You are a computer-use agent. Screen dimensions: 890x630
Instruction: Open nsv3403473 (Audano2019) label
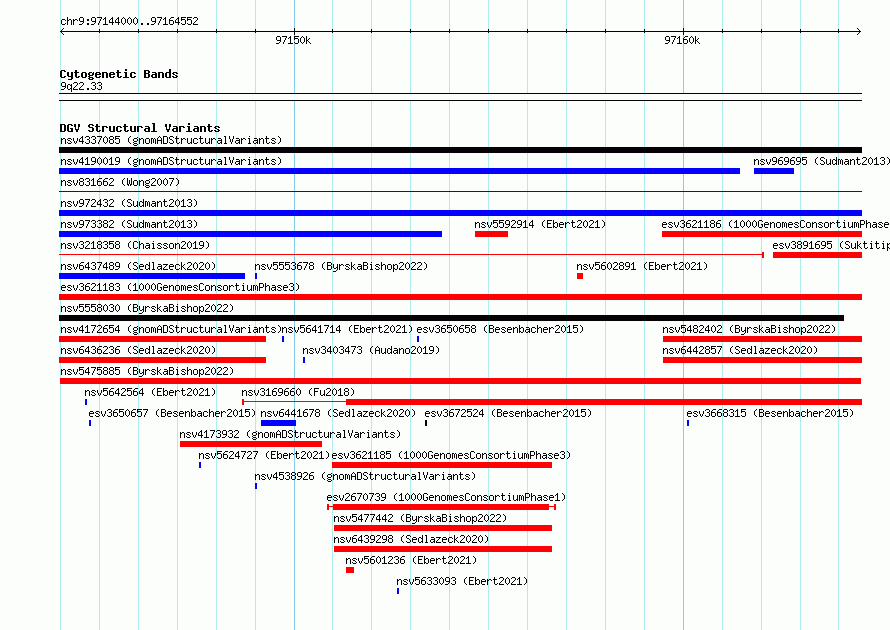(371, 350)
